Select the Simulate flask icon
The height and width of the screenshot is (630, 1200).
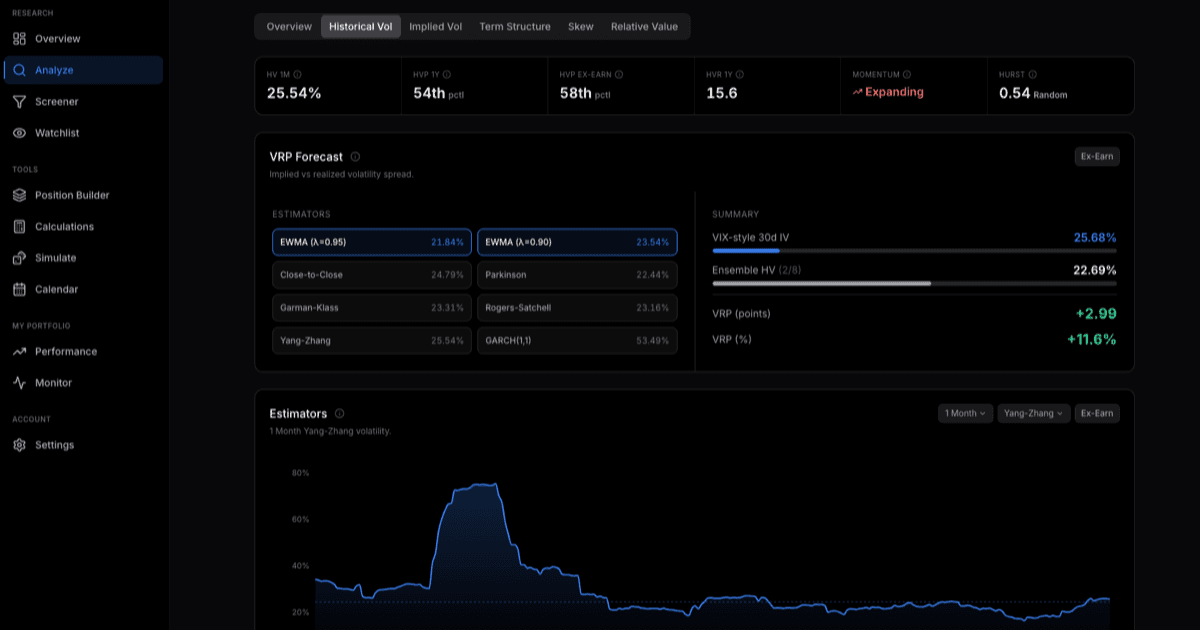pos(20,257)
